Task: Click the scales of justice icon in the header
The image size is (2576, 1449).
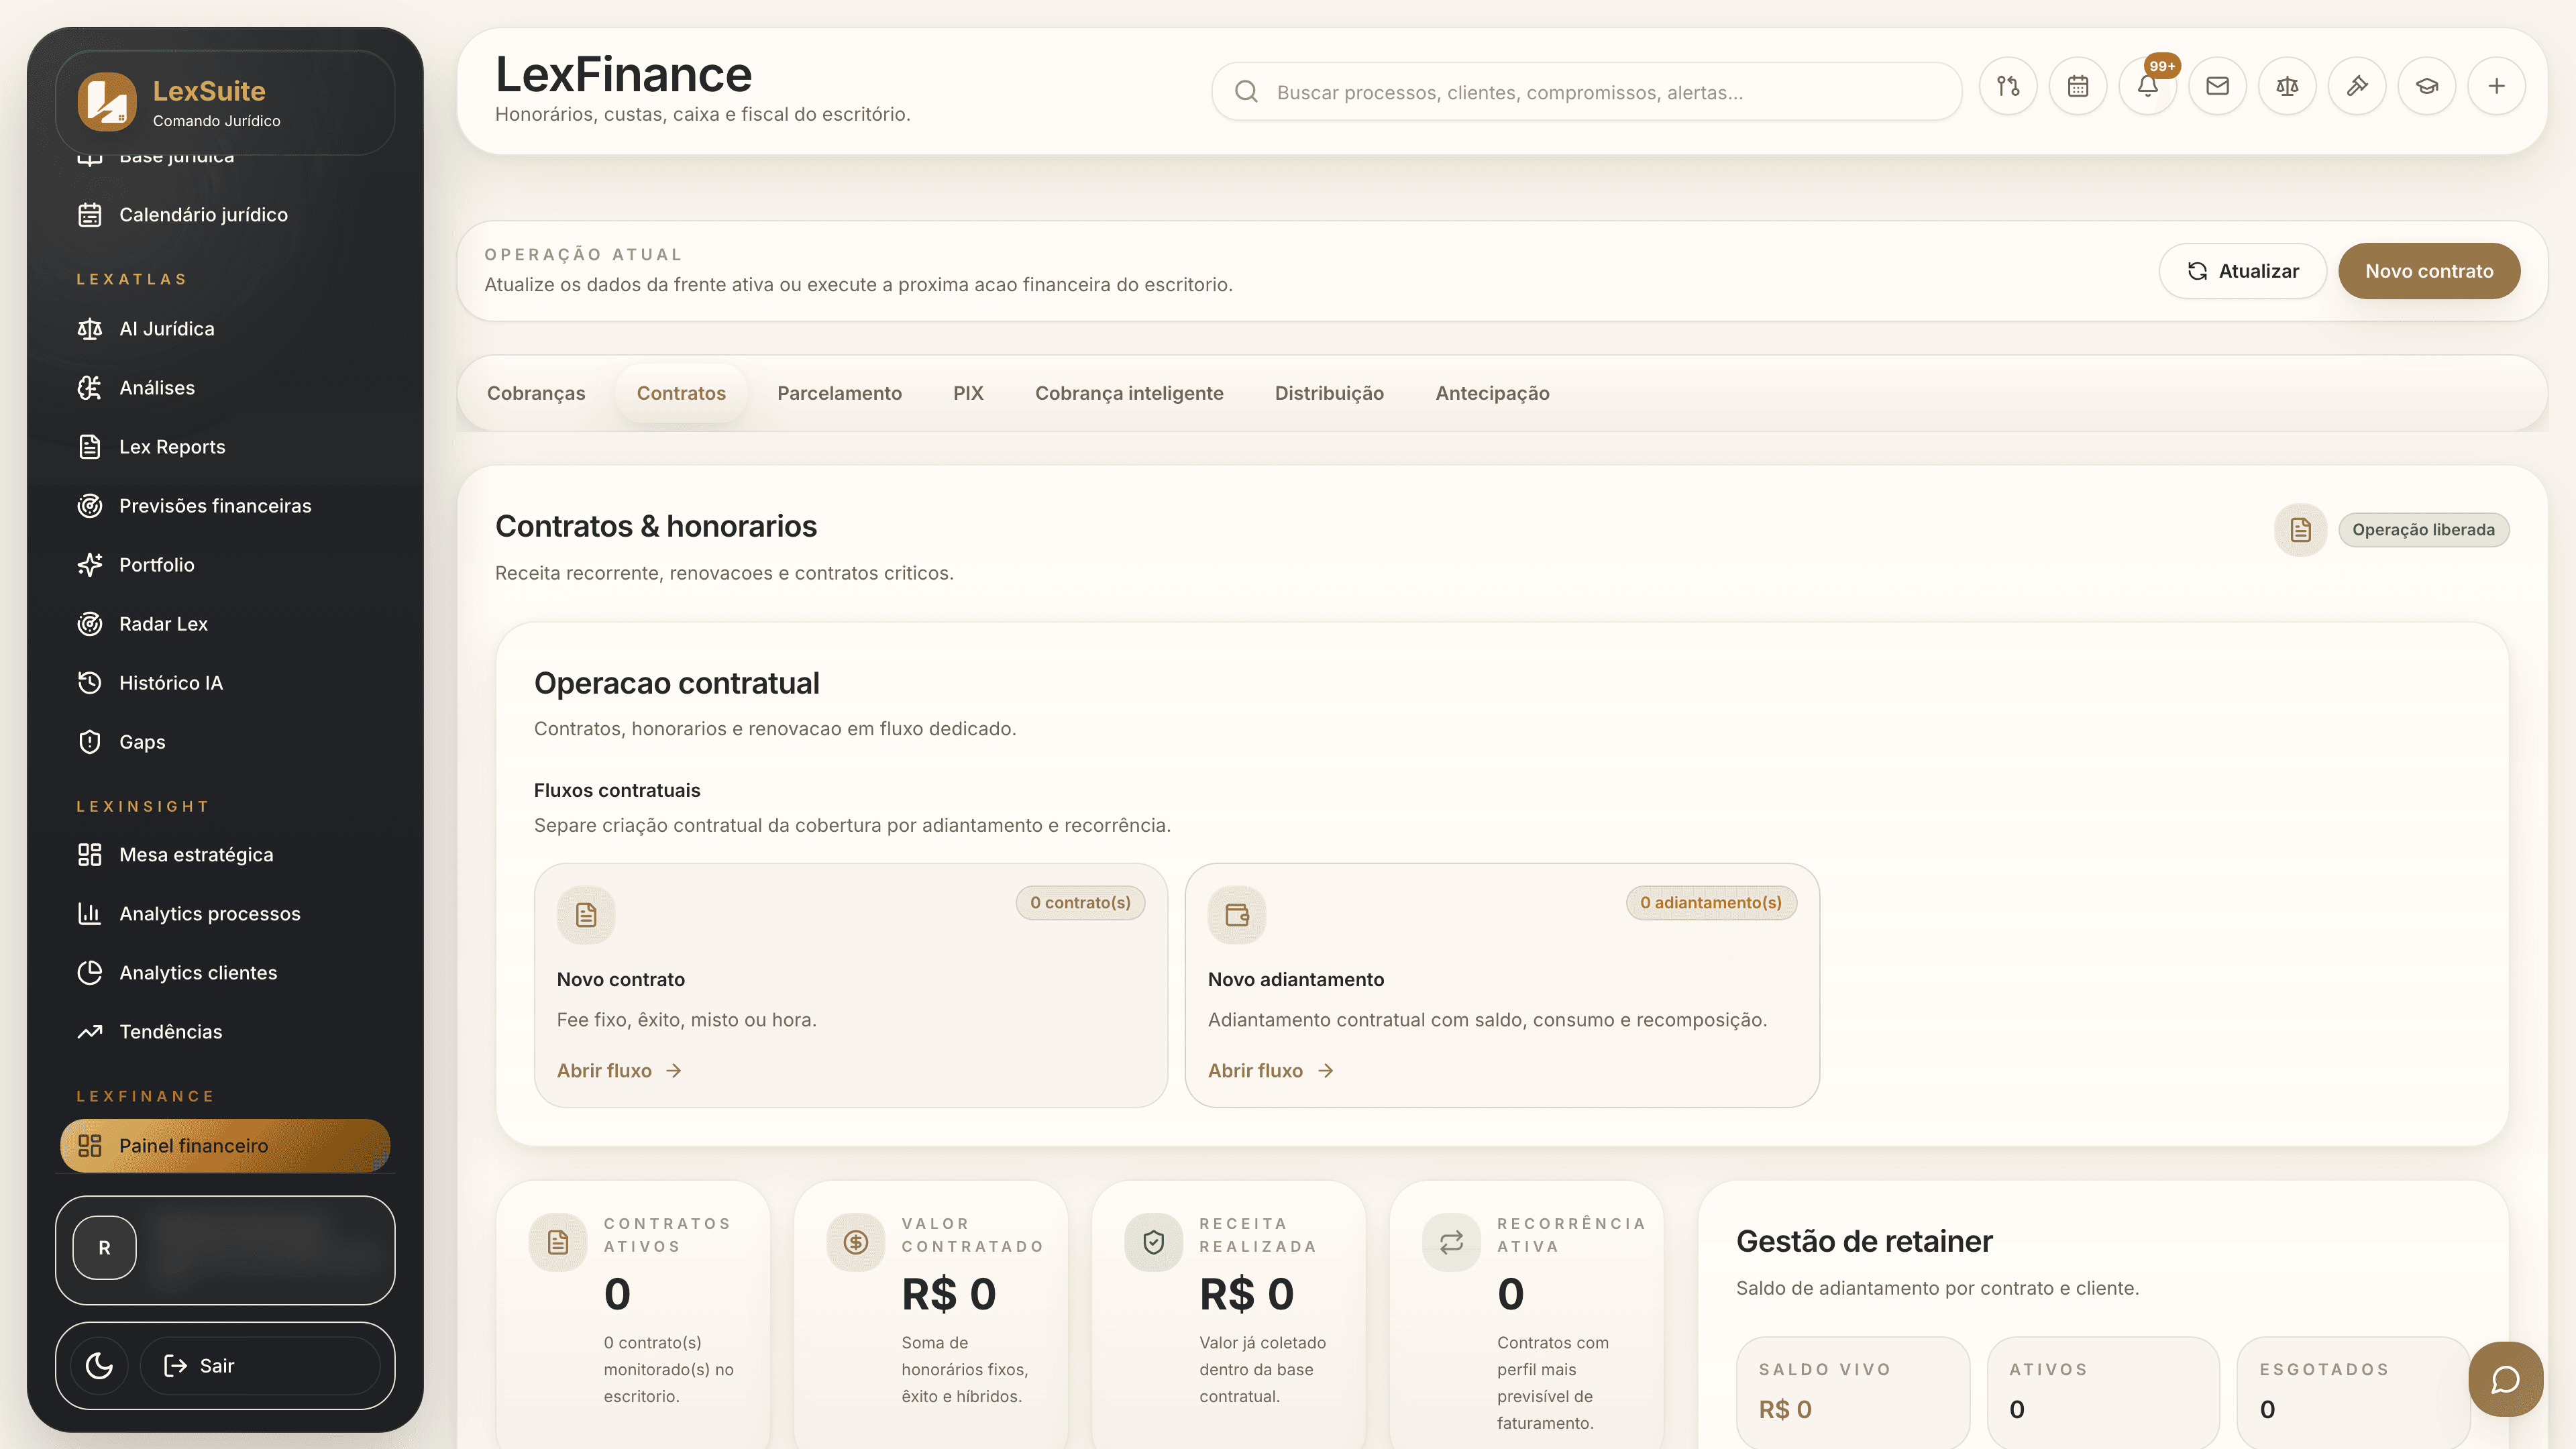Action: [x=2287, y=86]
